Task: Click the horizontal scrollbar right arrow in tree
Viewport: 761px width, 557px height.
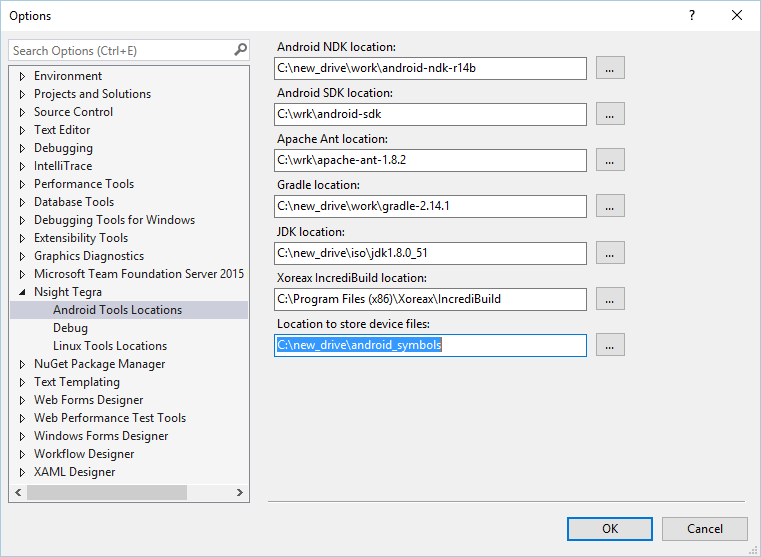Action: pos(240,492)
